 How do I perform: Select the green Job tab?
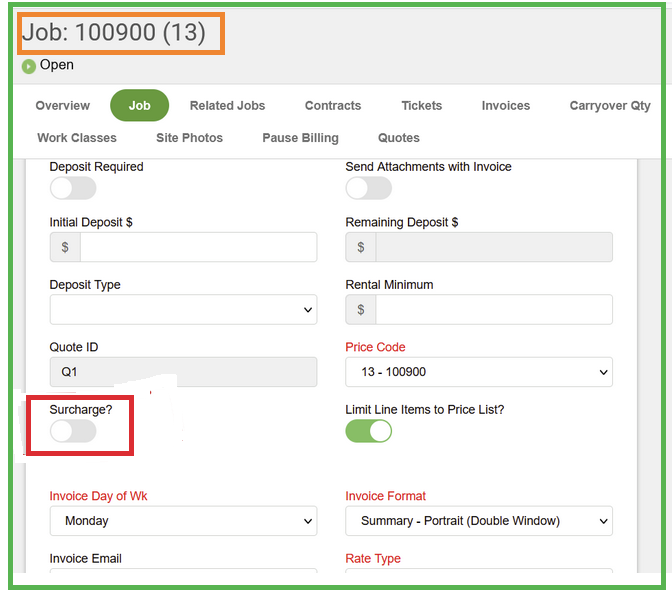pos(139,105)
